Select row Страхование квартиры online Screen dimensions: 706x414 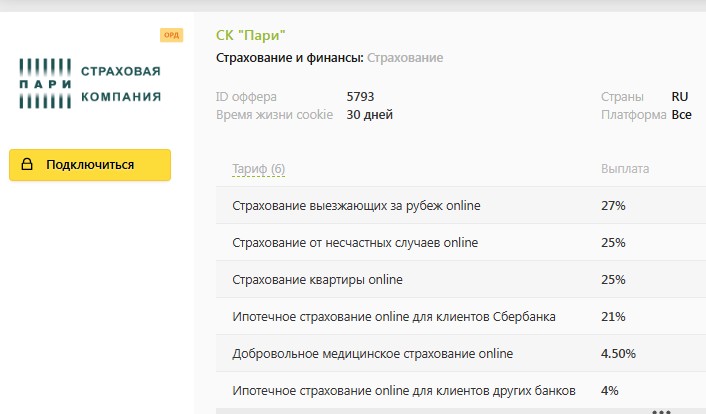[461, 279]
